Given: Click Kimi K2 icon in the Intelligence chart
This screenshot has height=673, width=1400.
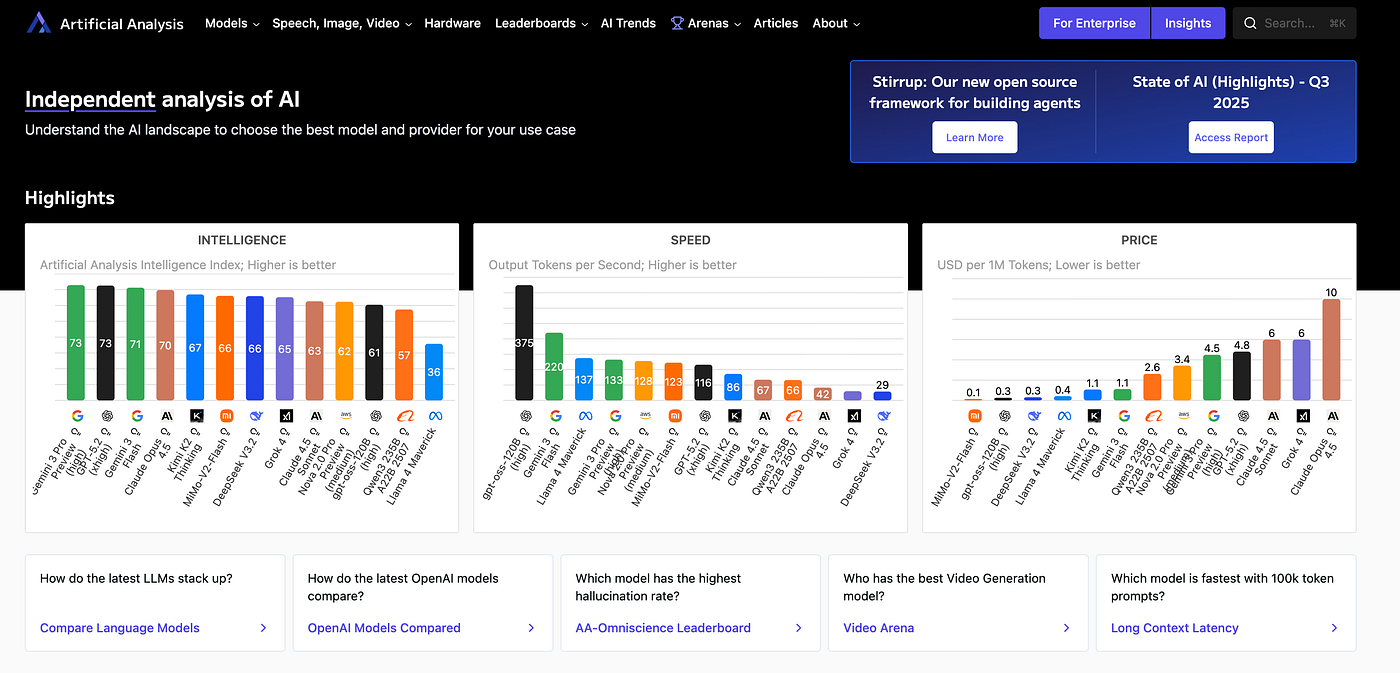Looking at the screenshot, I should 197,416.
